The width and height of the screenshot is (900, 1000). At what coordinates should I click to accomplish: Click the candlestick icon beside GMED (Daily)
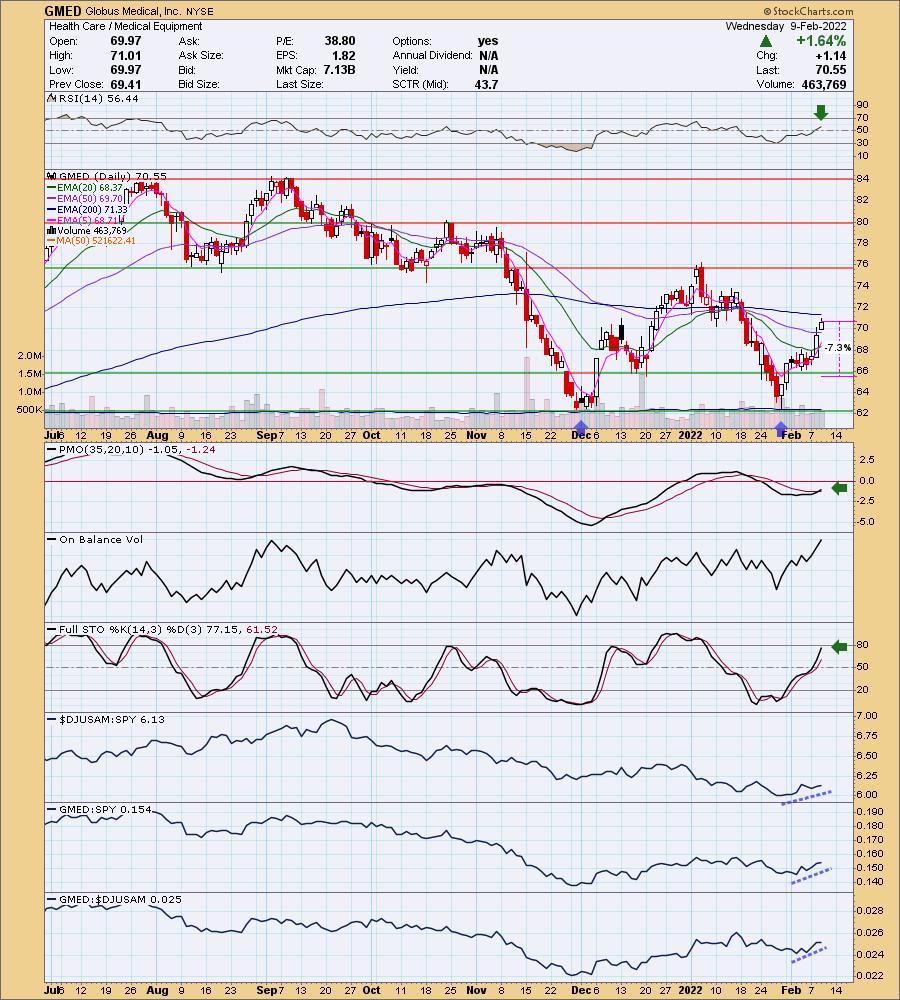[x=51, y=177]
